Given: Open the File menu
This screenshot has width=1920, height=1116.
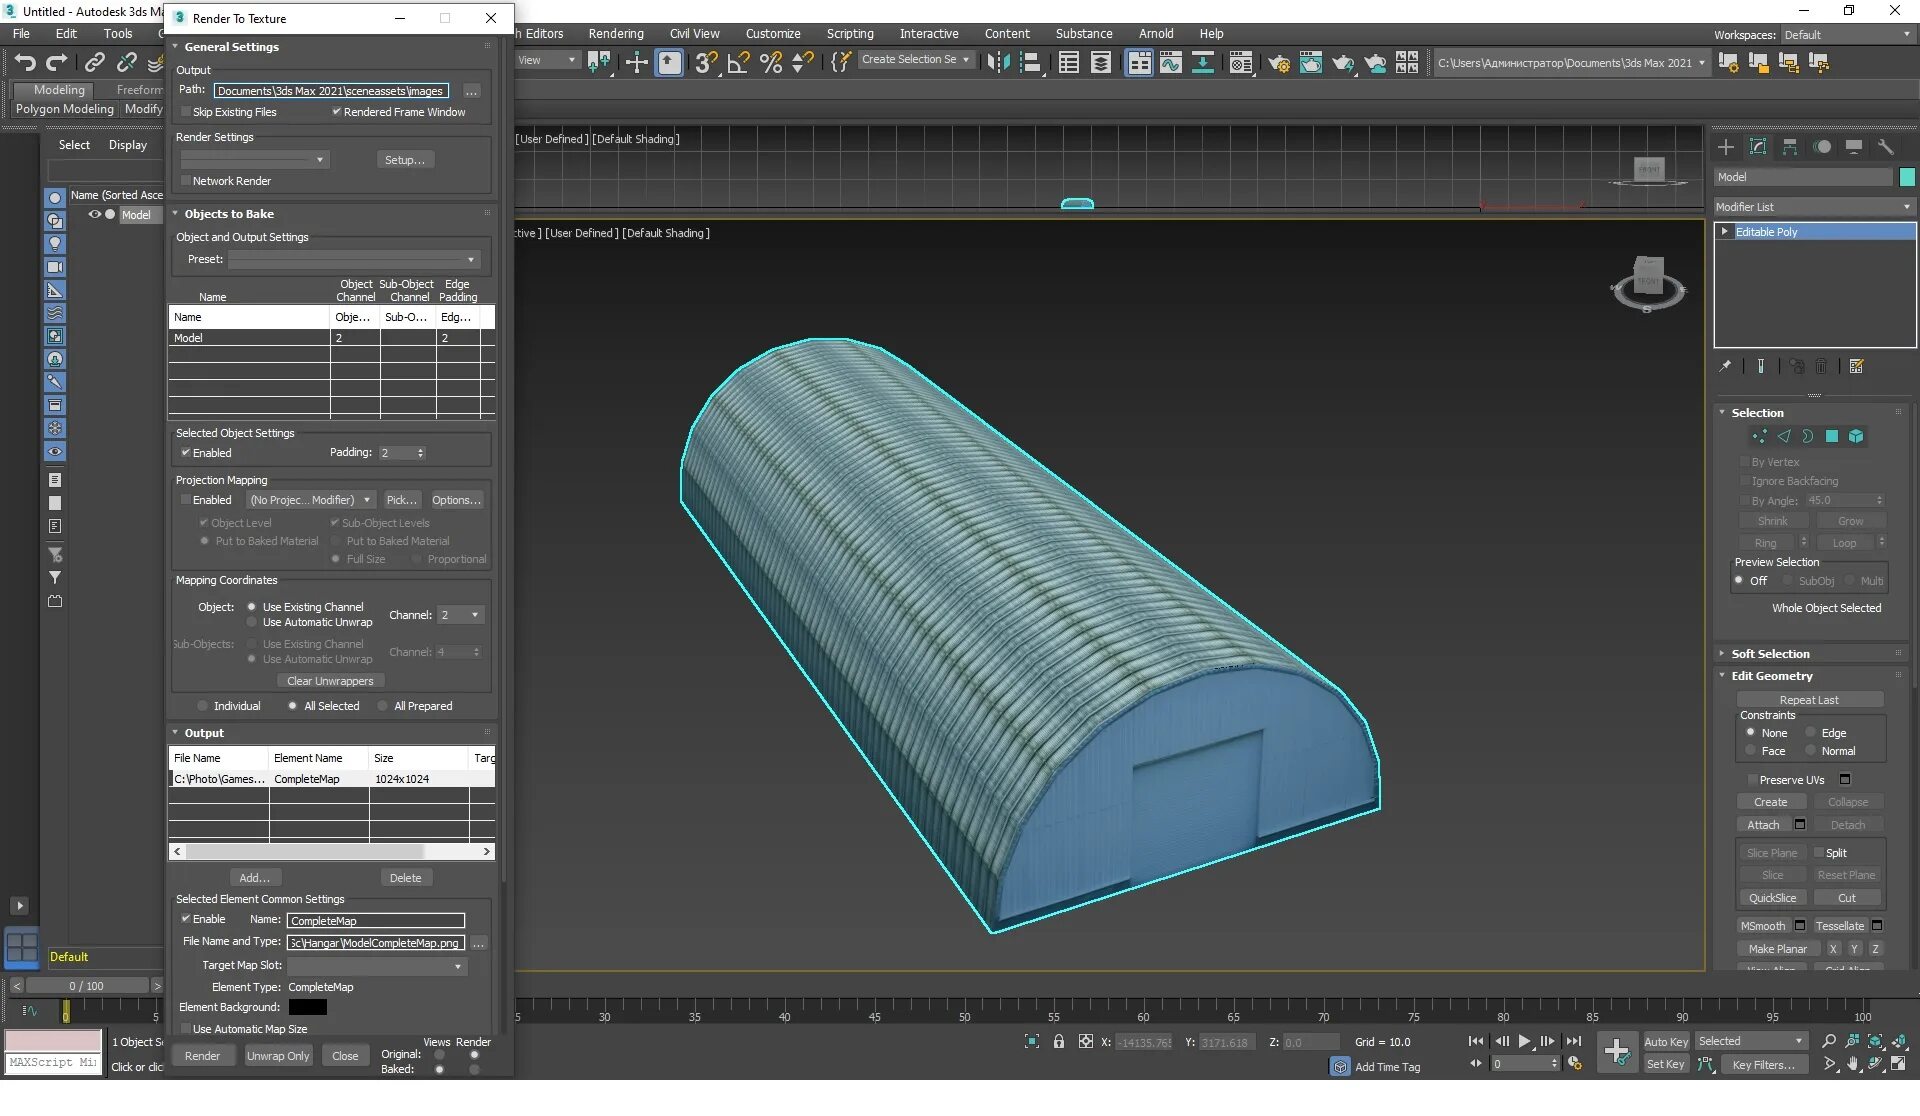Looking at the screenshot, I should [21, 34].
